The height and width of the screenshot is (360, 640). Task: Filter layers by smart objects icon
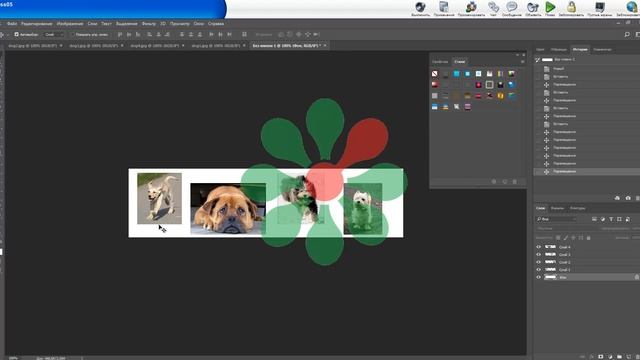tap(627, 219)
